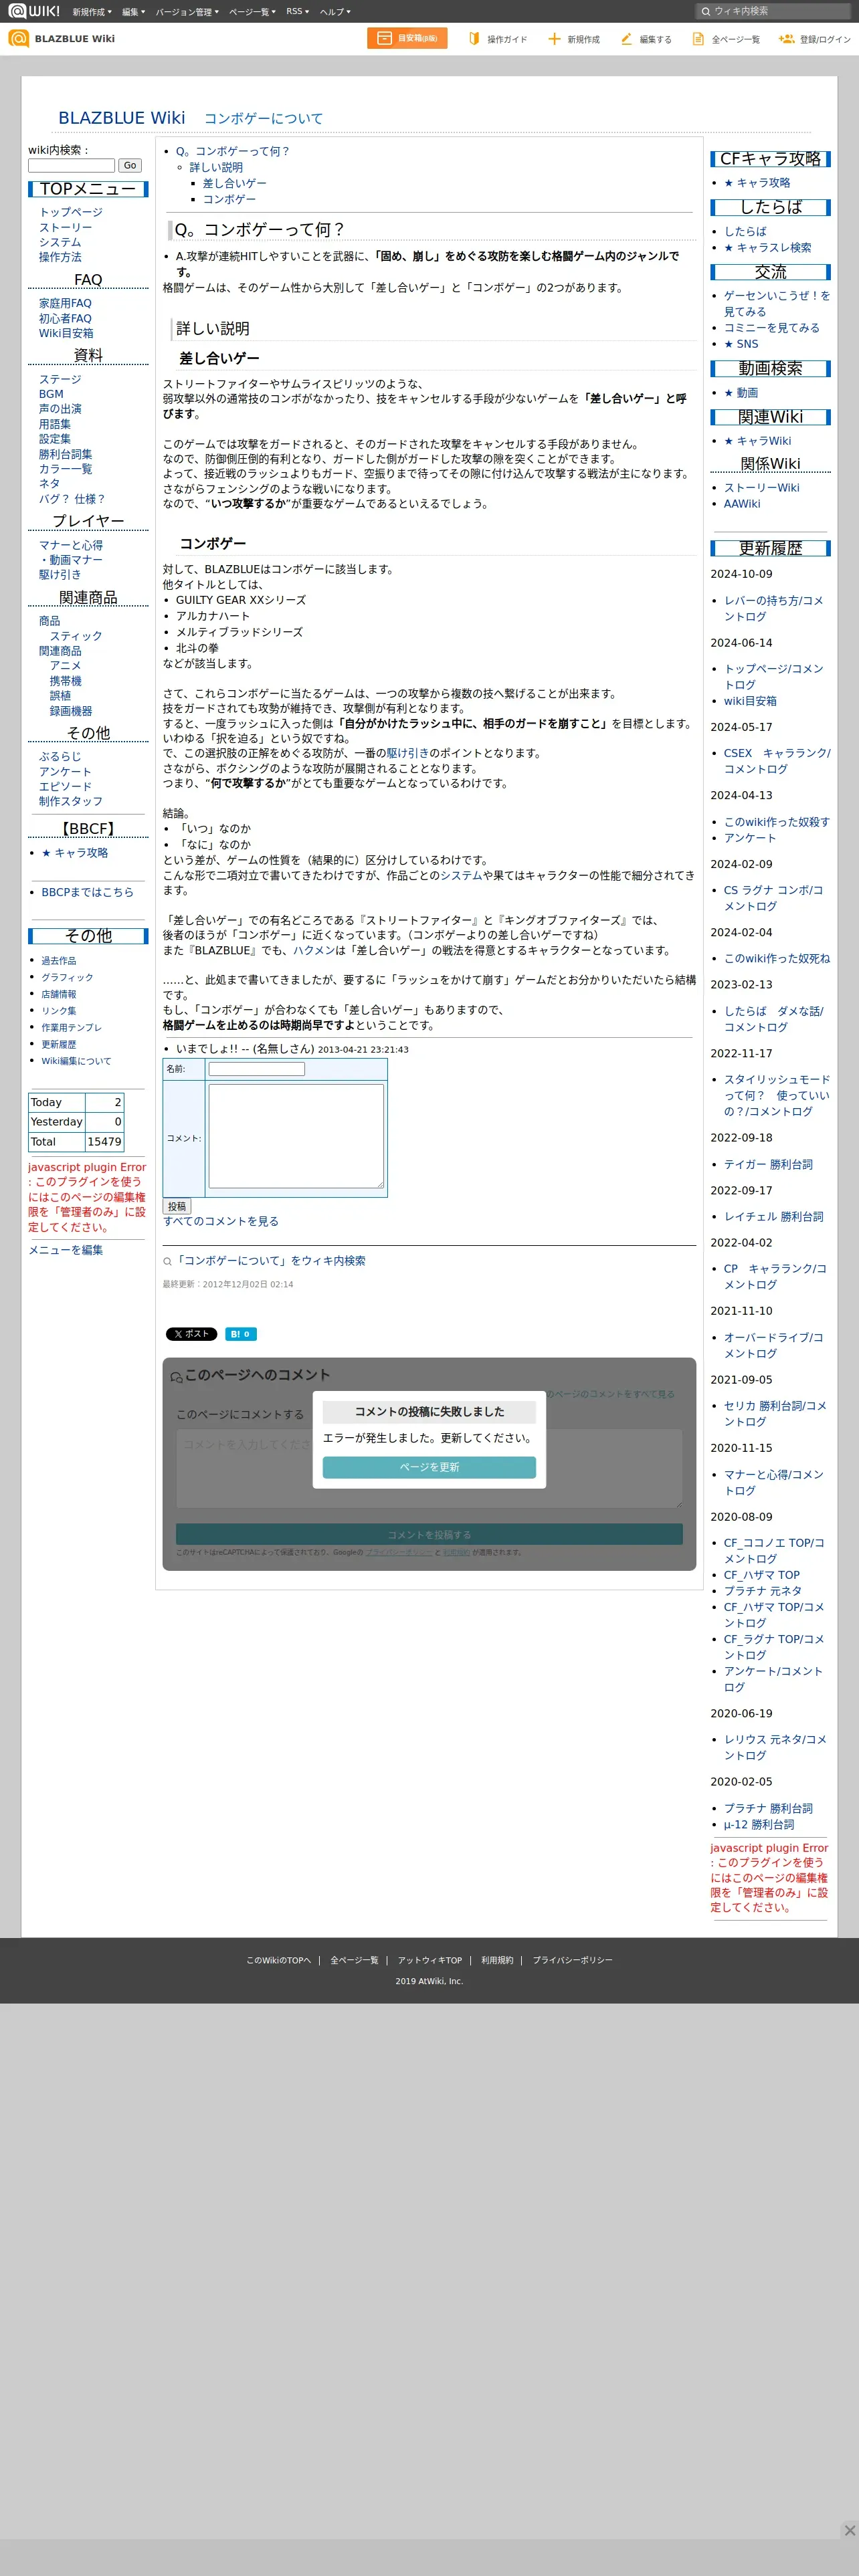Click 「コンボゲーについて」をウィキ内検索 link
This screenshot has width=859, height=2576.
coord(270,1261)
